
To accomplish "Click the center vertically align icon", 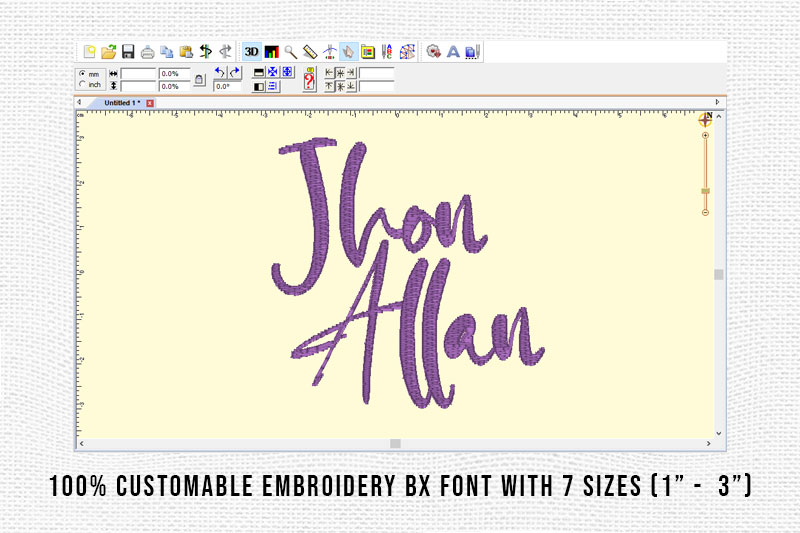I will (x=340, y=86).
